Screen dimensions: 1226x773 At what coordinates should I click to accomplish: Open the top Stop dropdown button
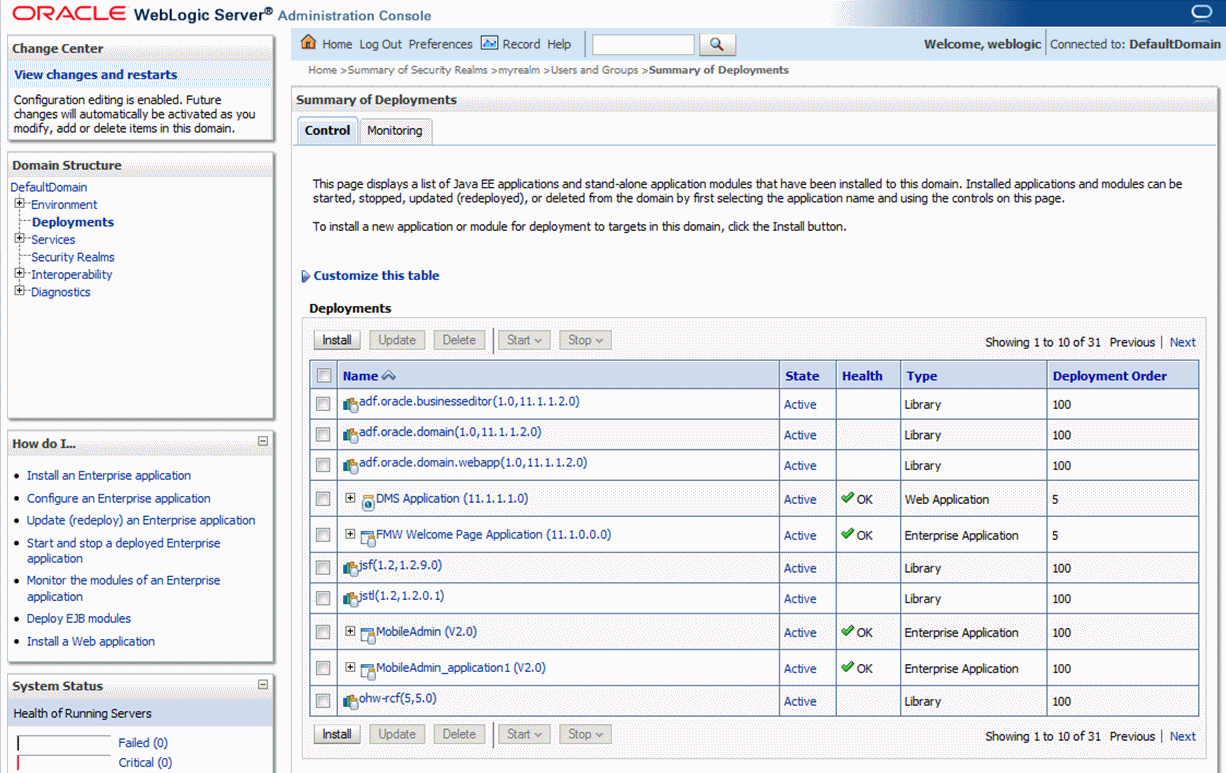[x=585, y=340]
